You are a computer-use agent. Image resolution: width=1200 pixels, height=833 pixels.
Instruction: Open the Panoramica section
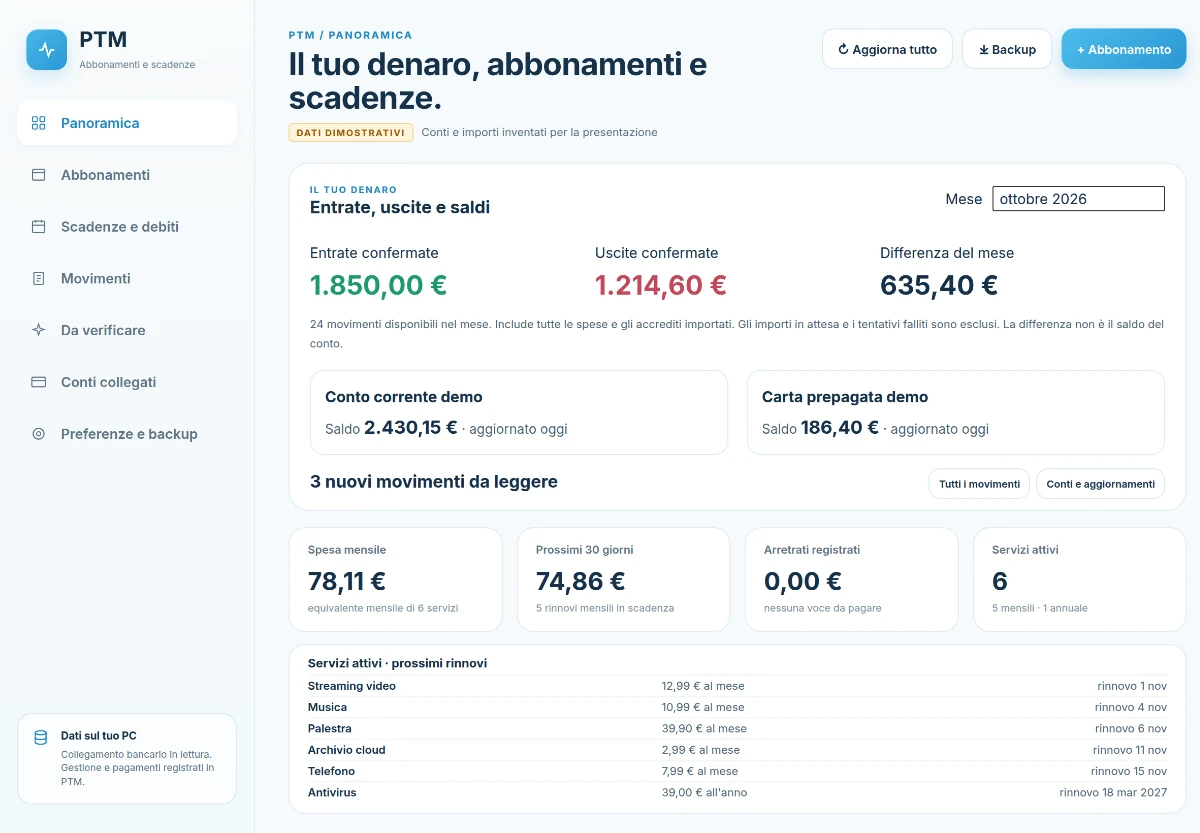(x=127, y=123)
